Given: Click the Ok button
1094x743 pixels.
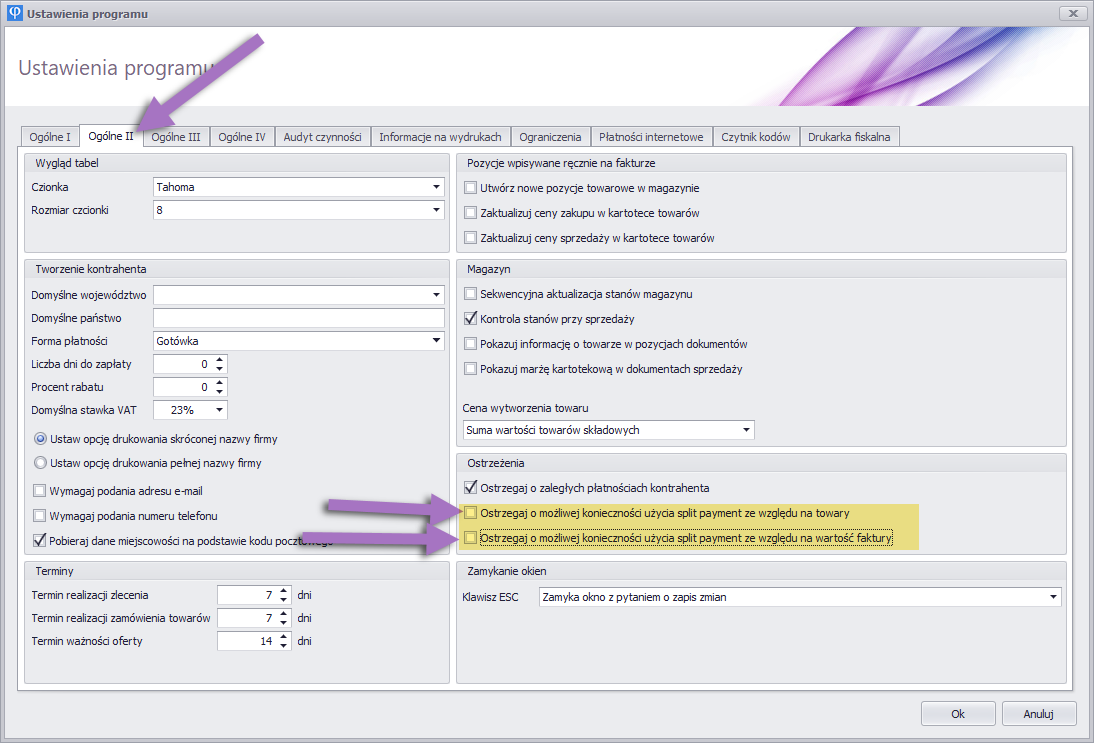Looking at the screenshot, I should tap(957, 714).
